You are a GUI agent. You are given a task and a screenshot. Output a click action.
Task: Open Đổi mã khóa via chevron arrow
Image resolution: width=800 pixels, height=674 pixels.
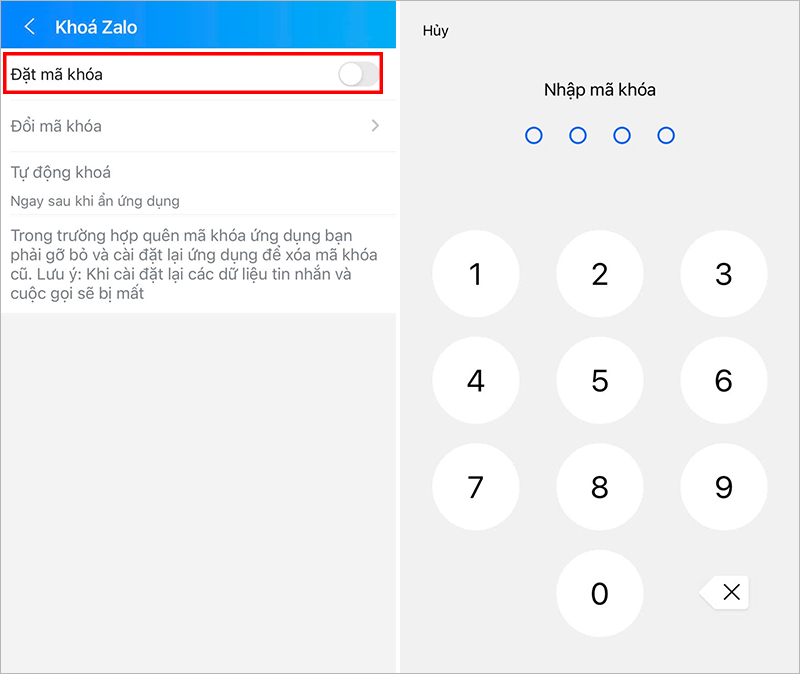point(376,126)
